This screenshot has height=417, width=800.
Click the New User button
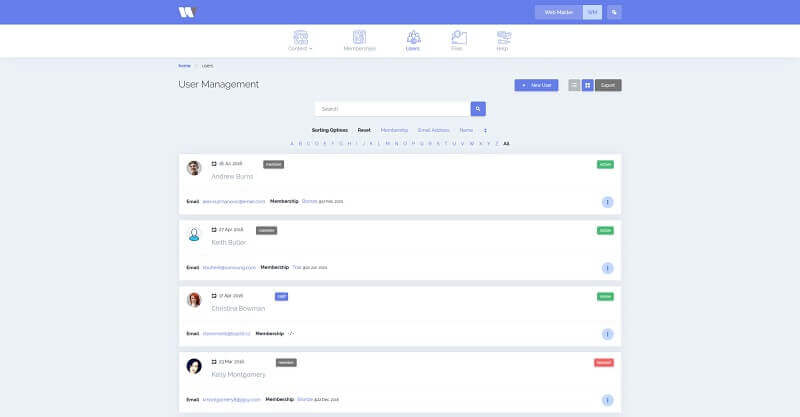(536, 85)
